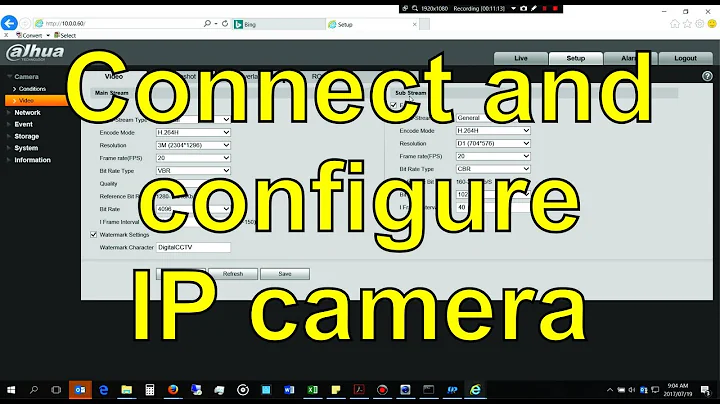Open Excel from the taskbar
The width and height of the screenshot is (720, 404).
click(x=312, y=390)
